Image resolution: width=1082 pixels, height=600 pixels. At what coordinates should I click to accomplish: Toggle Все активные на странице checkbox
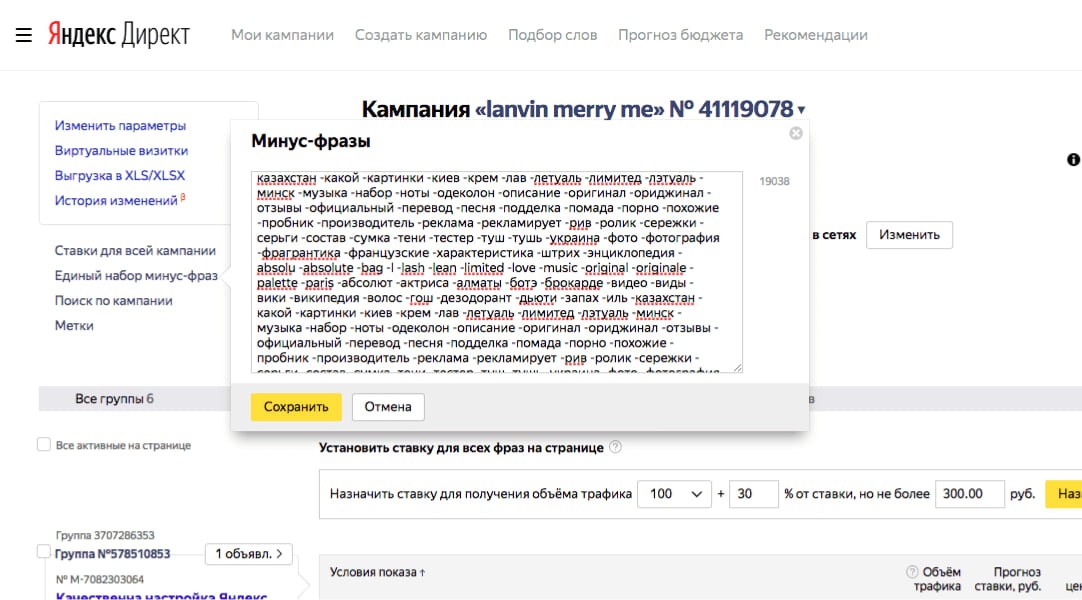(x=44, y=445)
